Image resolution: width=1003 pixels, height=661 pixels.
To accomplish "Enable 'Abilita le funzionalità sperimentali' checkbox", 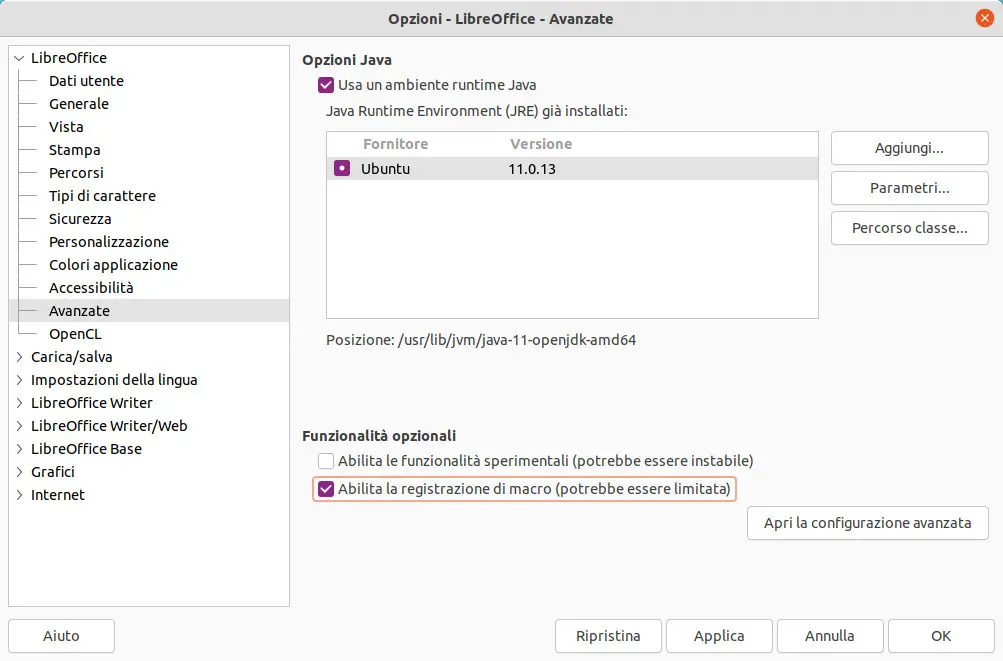I will [x=326, y=461].
